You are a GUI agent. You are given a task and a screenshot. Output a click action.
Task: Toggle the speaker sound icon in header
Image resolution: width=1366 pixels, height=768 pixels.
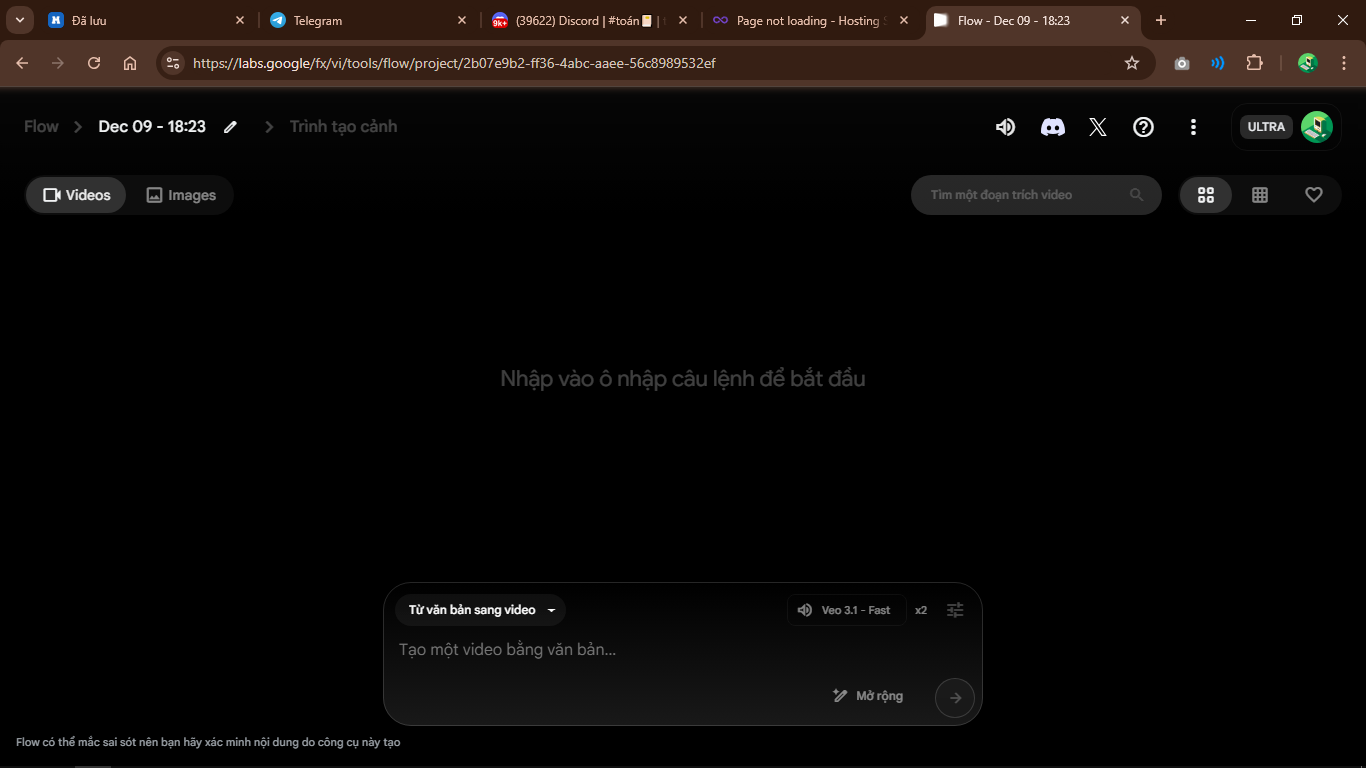(1005, 127)
